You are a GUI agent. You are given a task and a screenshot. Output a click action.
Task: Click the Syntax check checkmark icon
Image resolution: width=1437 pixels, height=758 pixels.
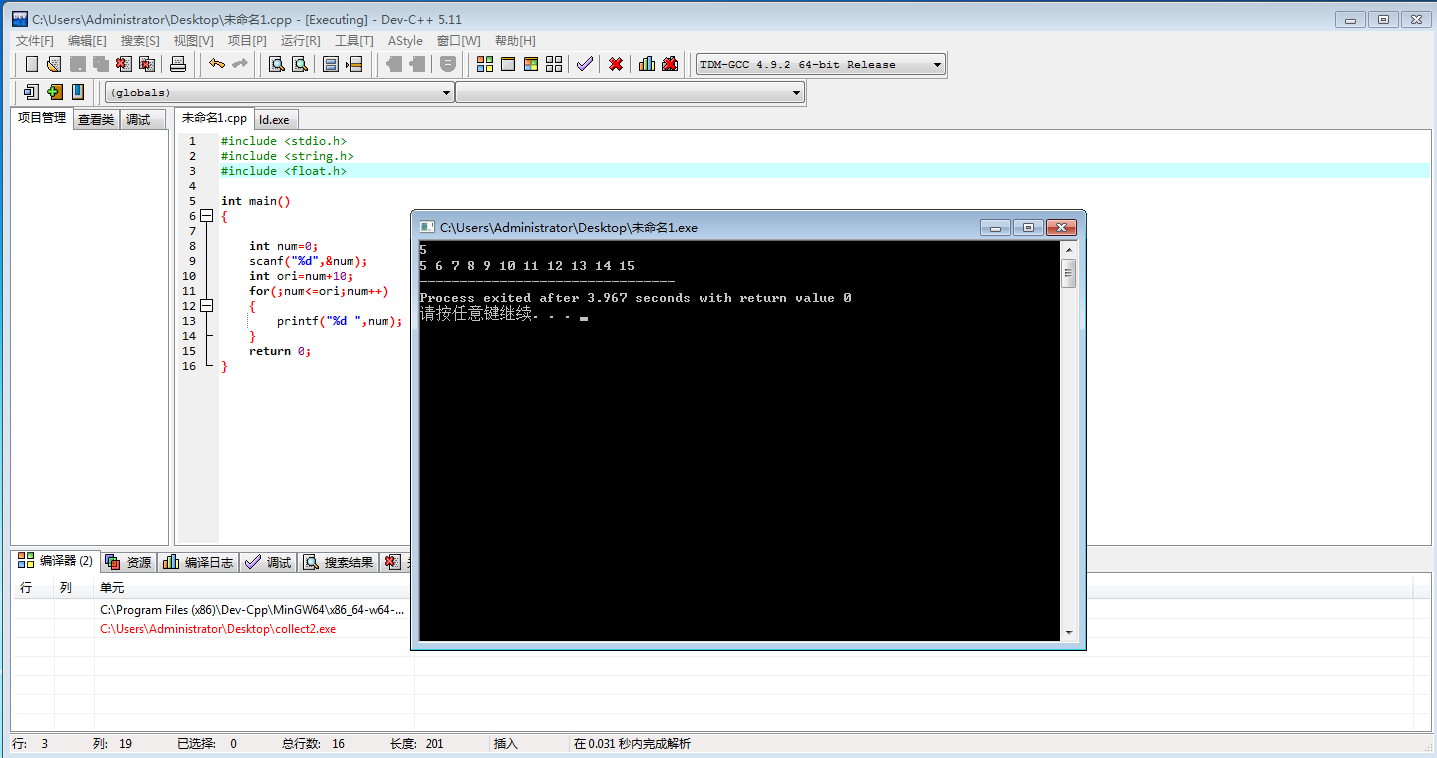[585, 64]
